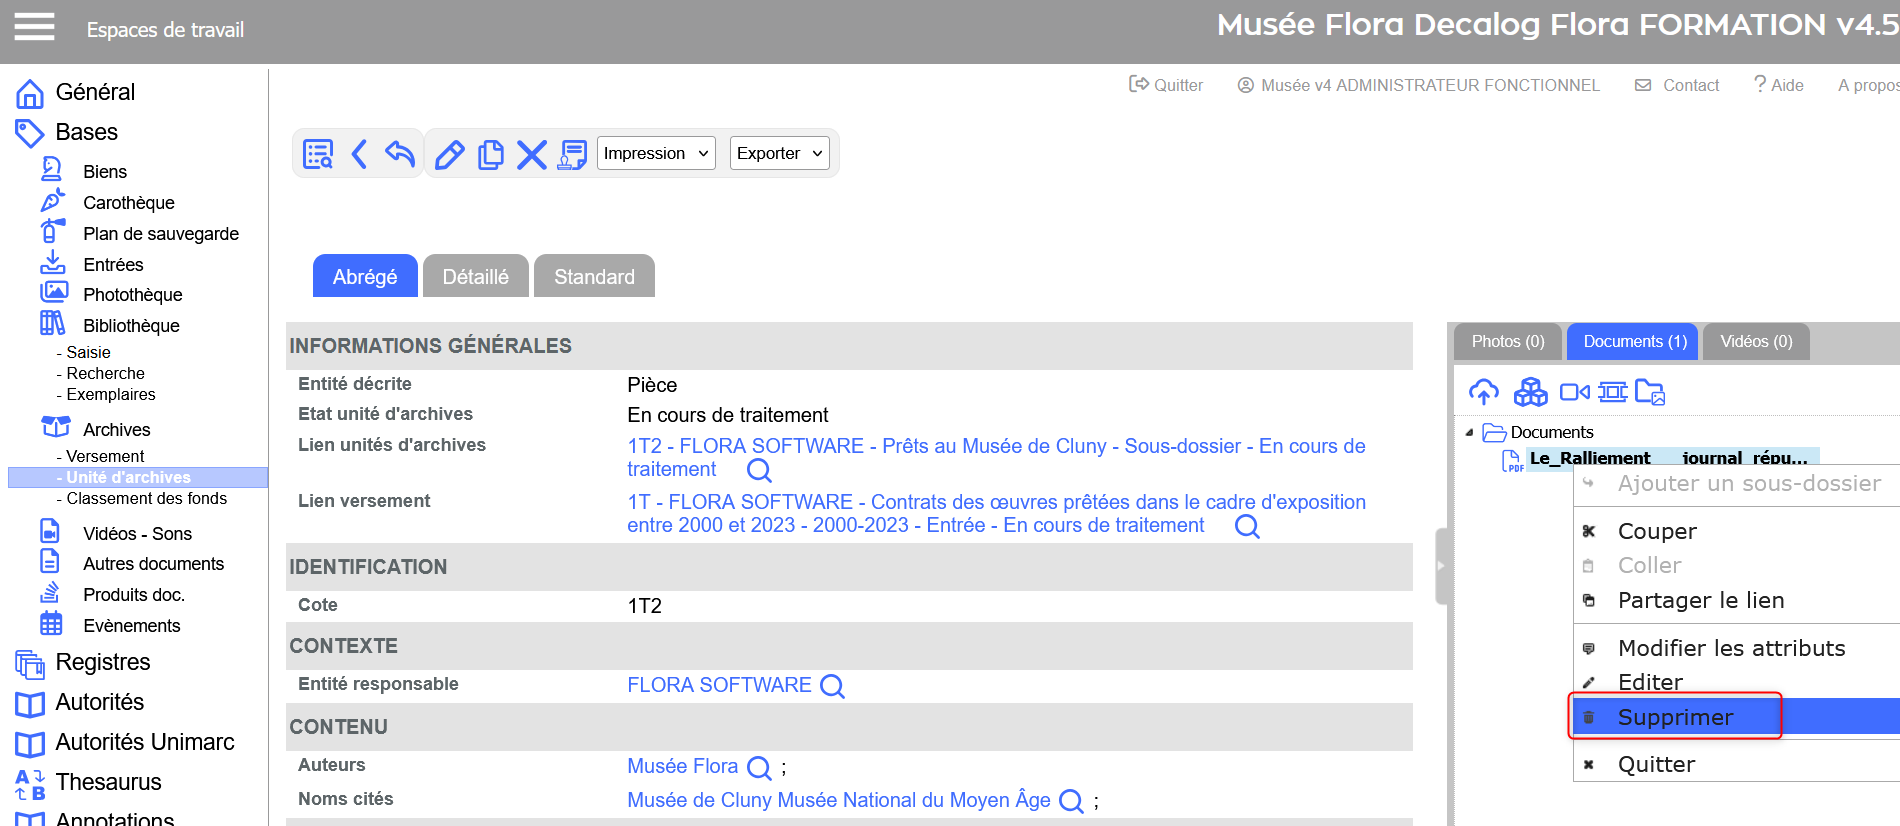This screenshot has width=1900, height=826.
Task: Click the three cubes icon
Action: pos(1530,392)
